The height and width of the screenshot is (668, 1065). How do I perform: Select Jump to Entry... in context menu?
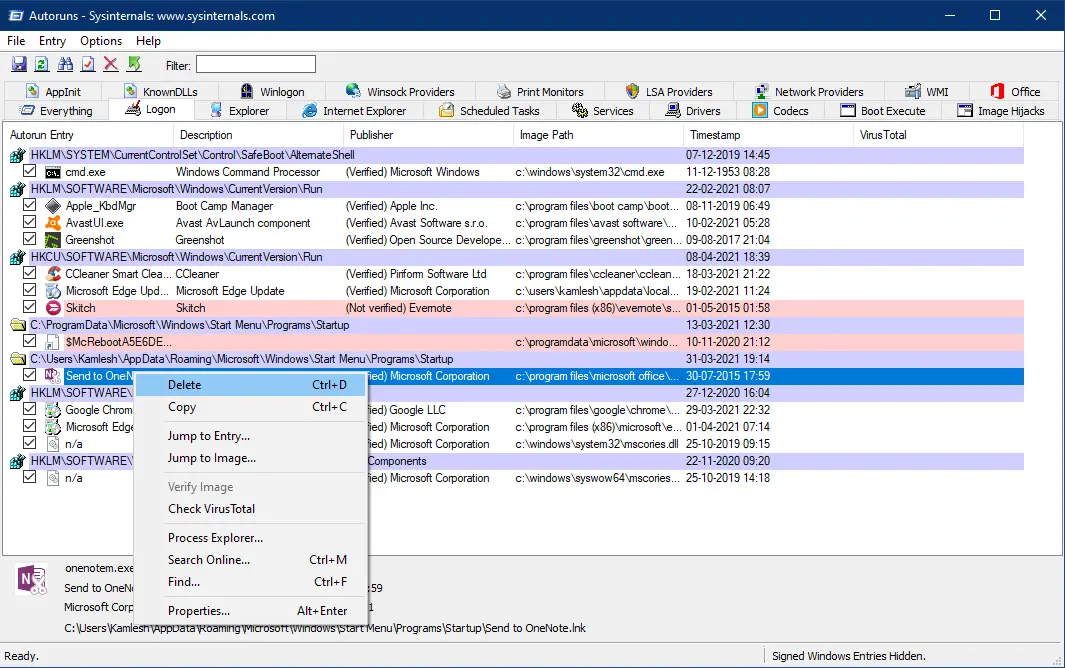point(251,436)
